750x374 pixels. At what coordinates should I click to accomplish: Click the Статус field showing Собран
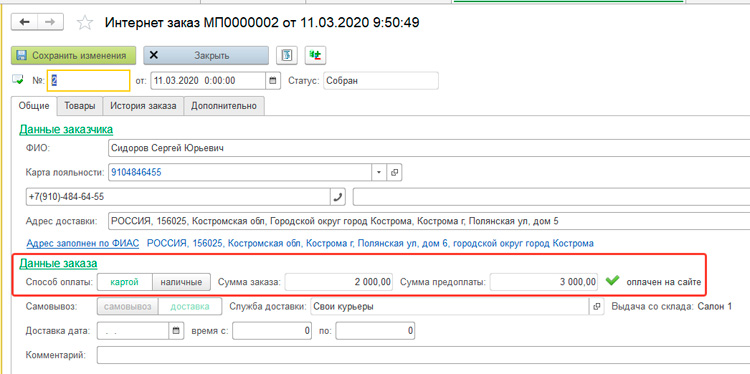[x=381, y=81]
